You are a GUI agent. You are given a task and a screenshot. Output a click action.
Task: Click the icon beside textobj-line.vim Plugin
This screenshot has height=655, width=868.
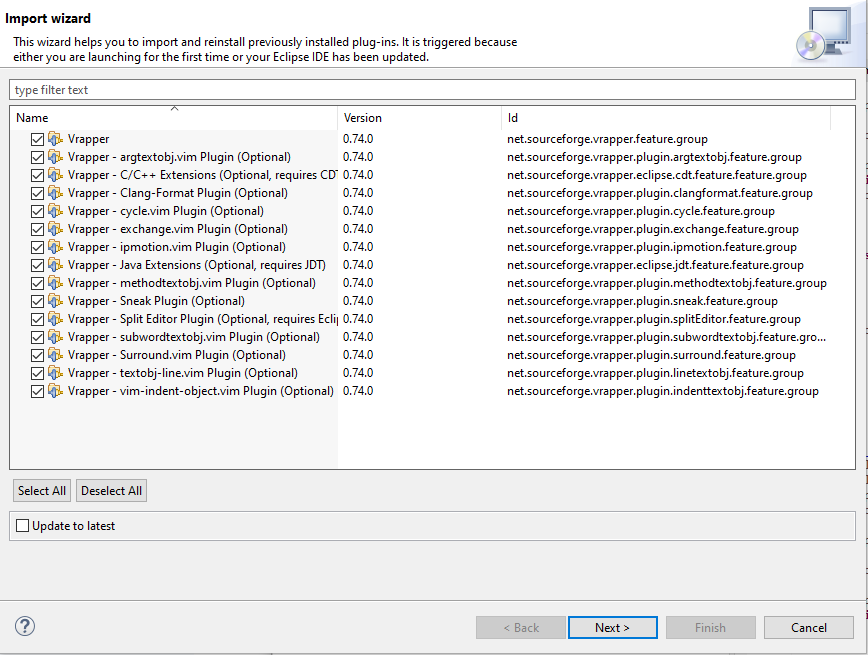55,373
